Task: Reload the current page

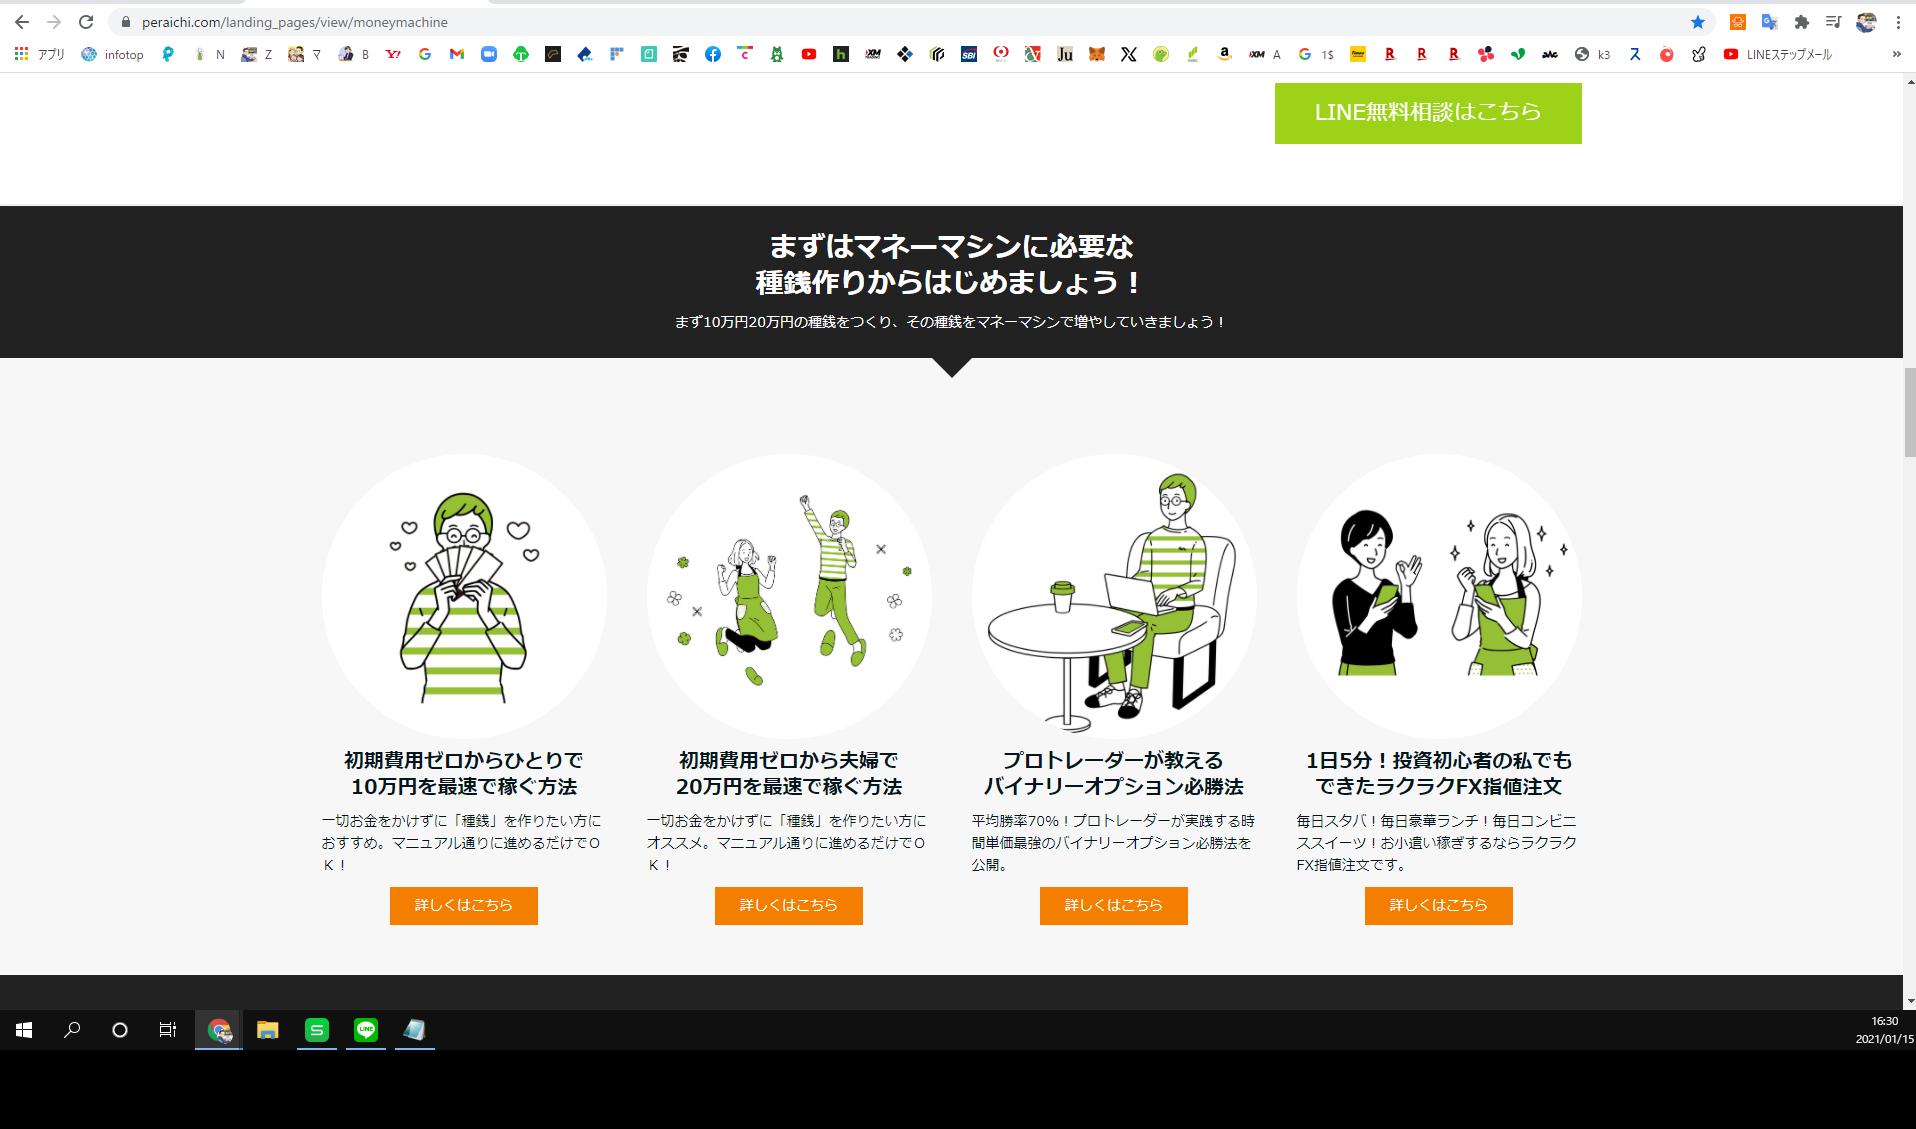Action: pyautogui.click(x=86, y=22)
